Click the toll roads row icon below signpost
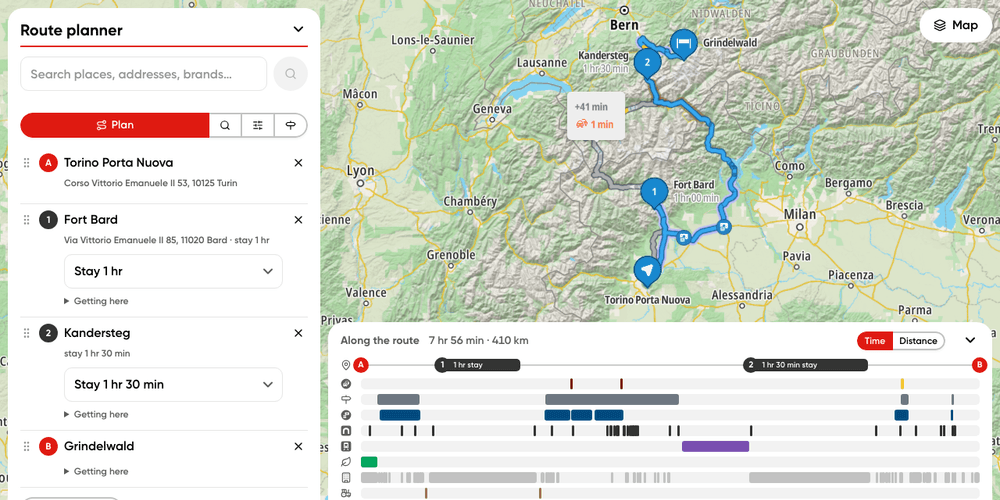Image resolution: width=1000 pixels, height=500 pixels. tap(346, 415)
